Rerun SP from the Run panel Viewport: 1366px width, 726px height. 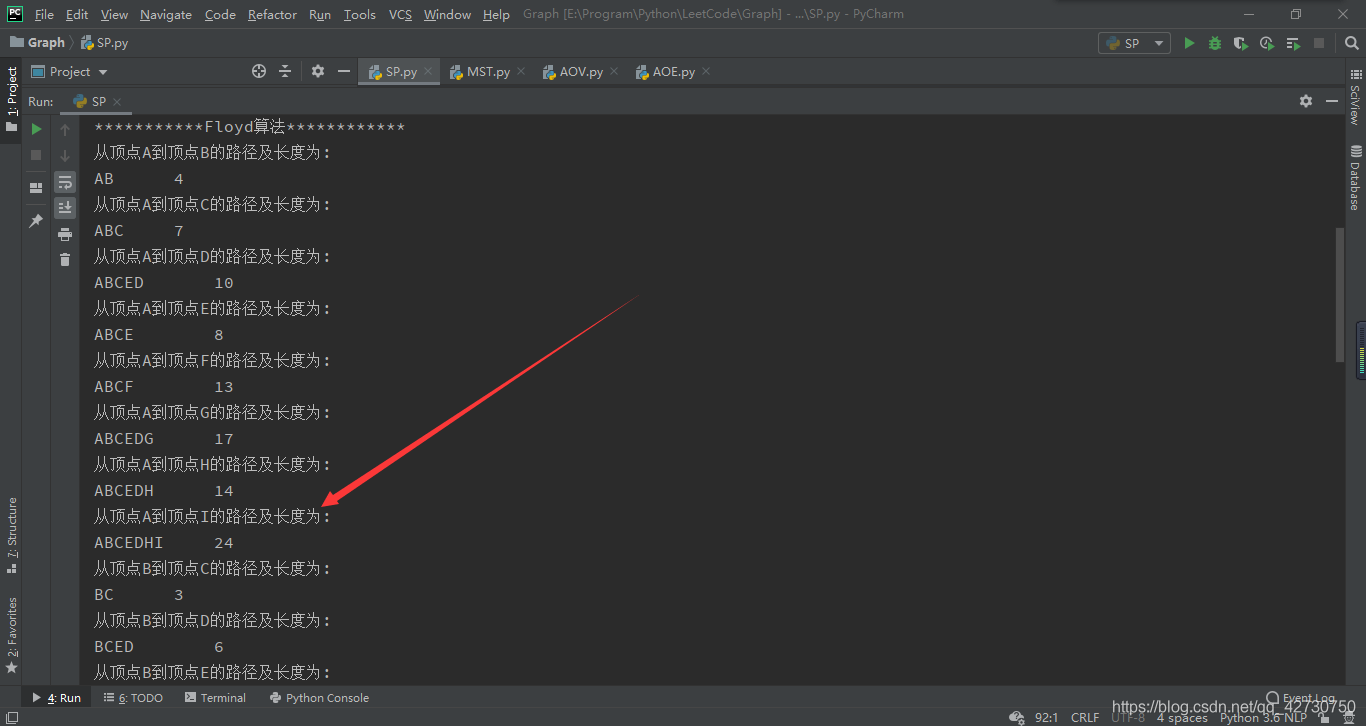[x=36, y=129]
